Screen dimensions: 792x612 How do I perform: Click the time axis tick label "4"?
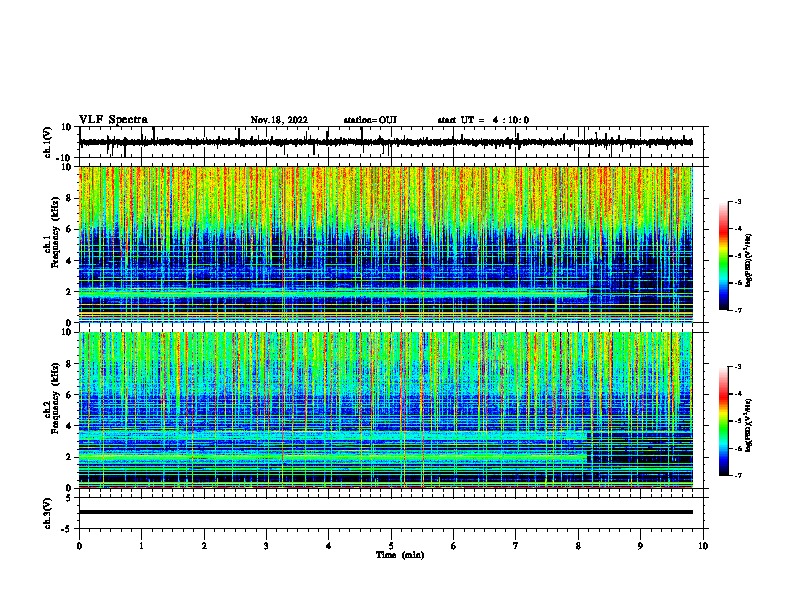[x=329, y=546]
